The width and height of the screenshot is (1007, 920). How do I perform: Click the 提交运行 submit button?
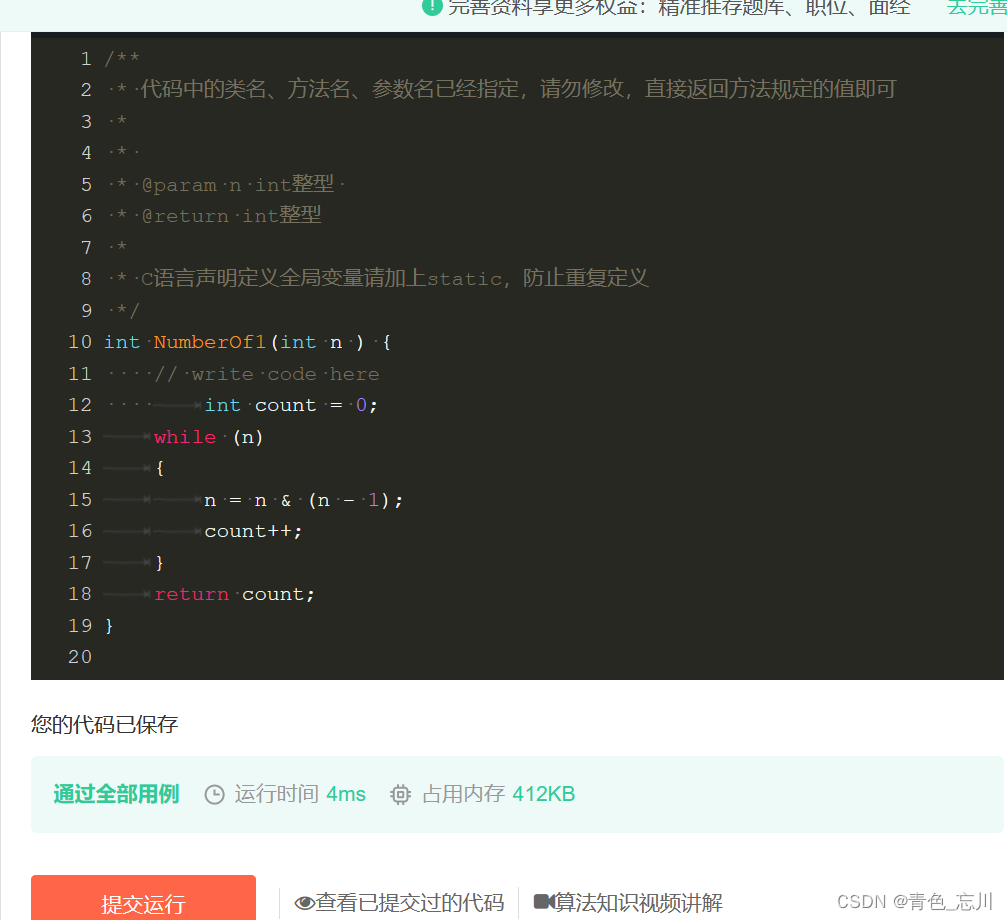tap(143, 899)
